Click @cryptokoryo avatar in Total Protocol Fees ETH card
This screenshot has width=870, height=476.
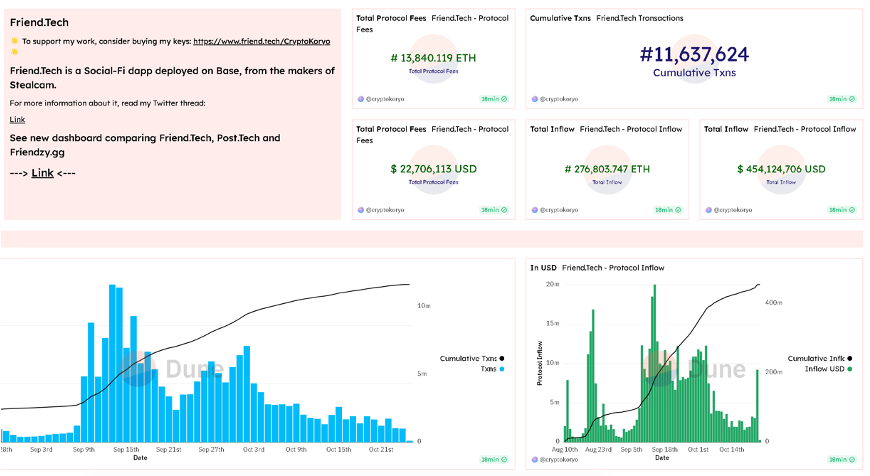pyautogui.click(x=361, y=99)
